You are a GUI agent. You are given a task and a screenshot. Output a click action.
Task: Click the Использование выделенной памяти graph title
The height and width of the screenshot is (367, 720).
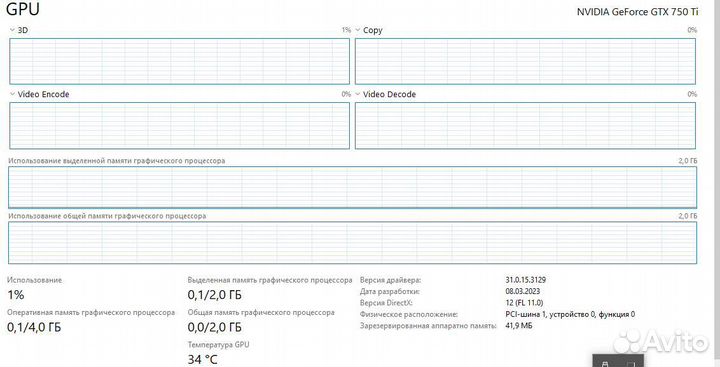[x=117, y=161]
